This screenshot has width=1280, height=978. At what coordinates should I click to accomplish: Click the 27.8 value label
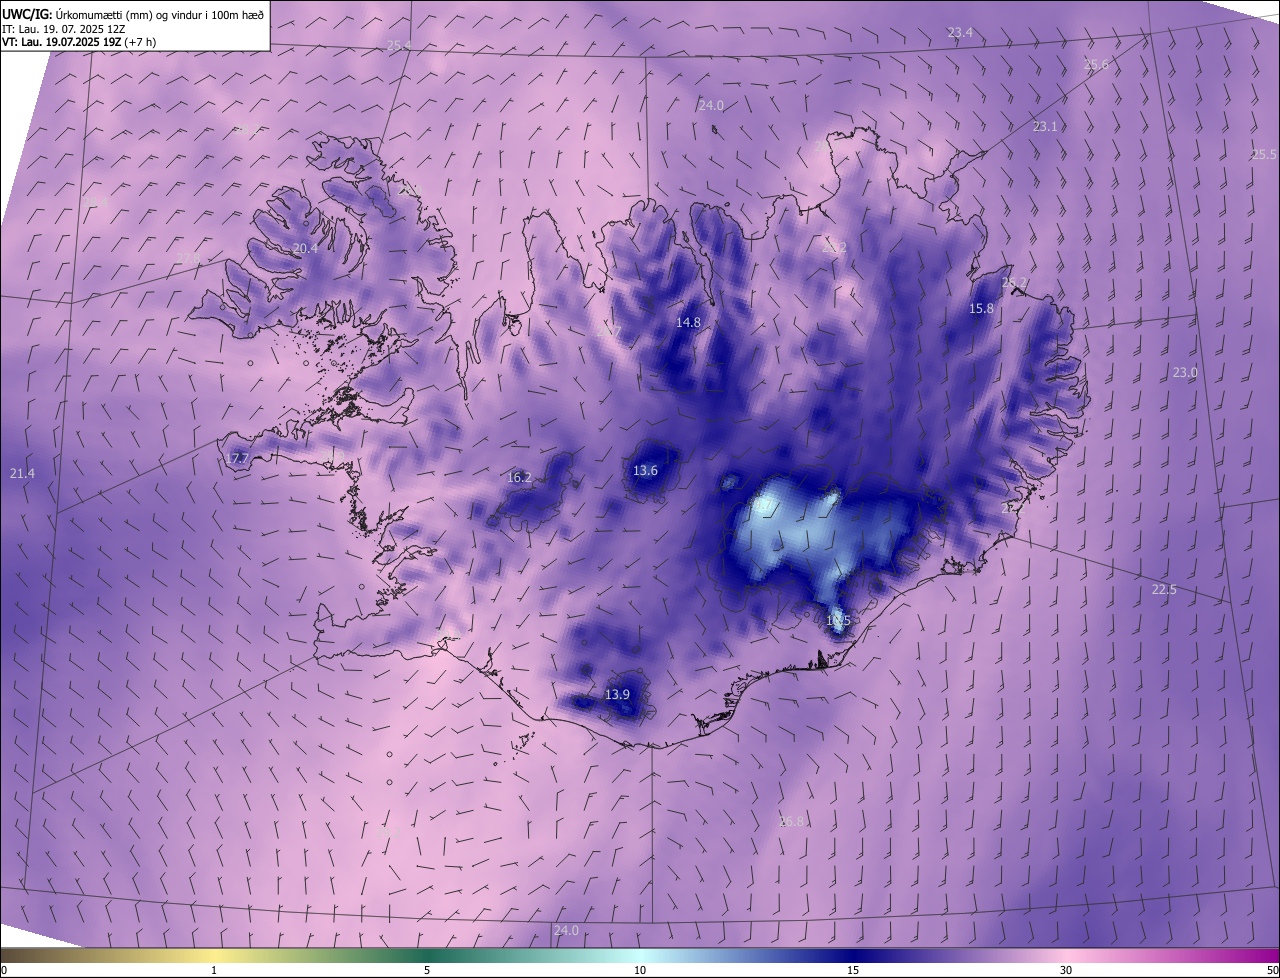(188, 259)
